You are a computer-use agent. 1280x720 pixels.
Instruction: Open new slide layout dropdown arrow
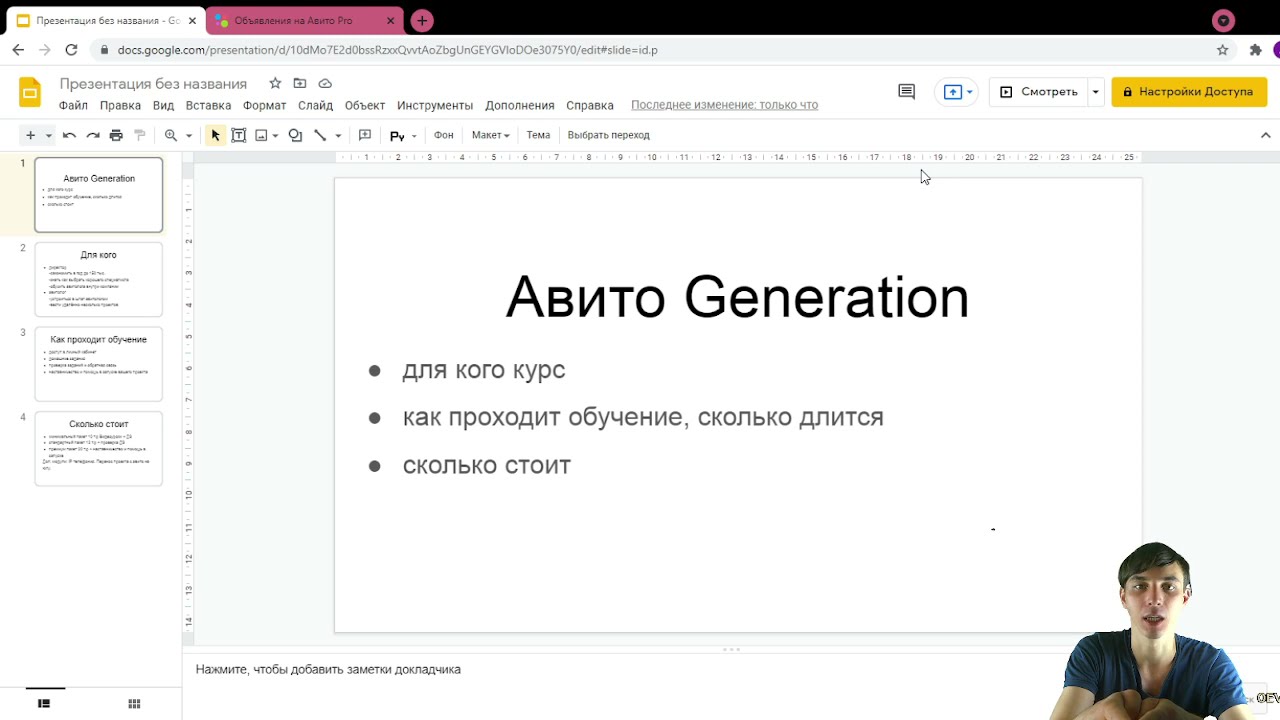click(48, 135)
